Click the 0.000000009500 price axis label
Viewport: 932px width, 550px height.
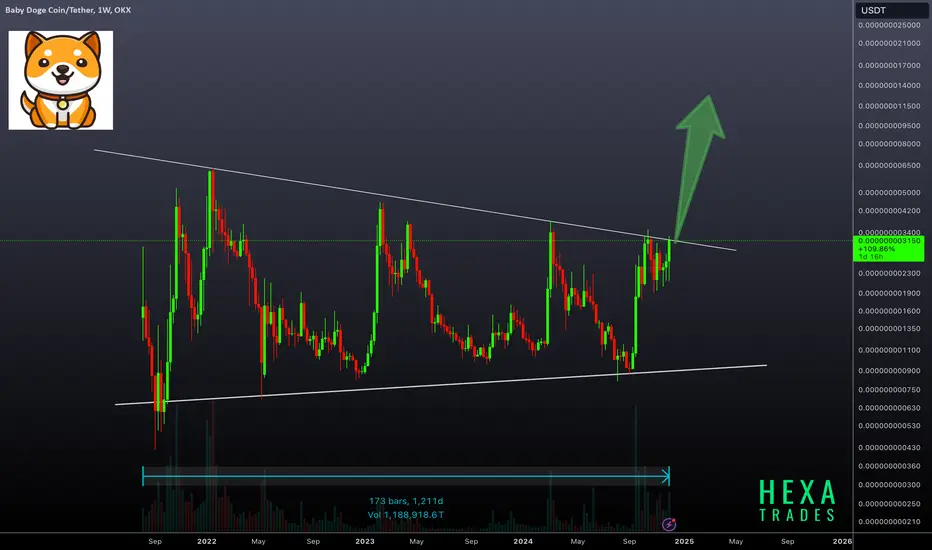click(x=889, y=126)
